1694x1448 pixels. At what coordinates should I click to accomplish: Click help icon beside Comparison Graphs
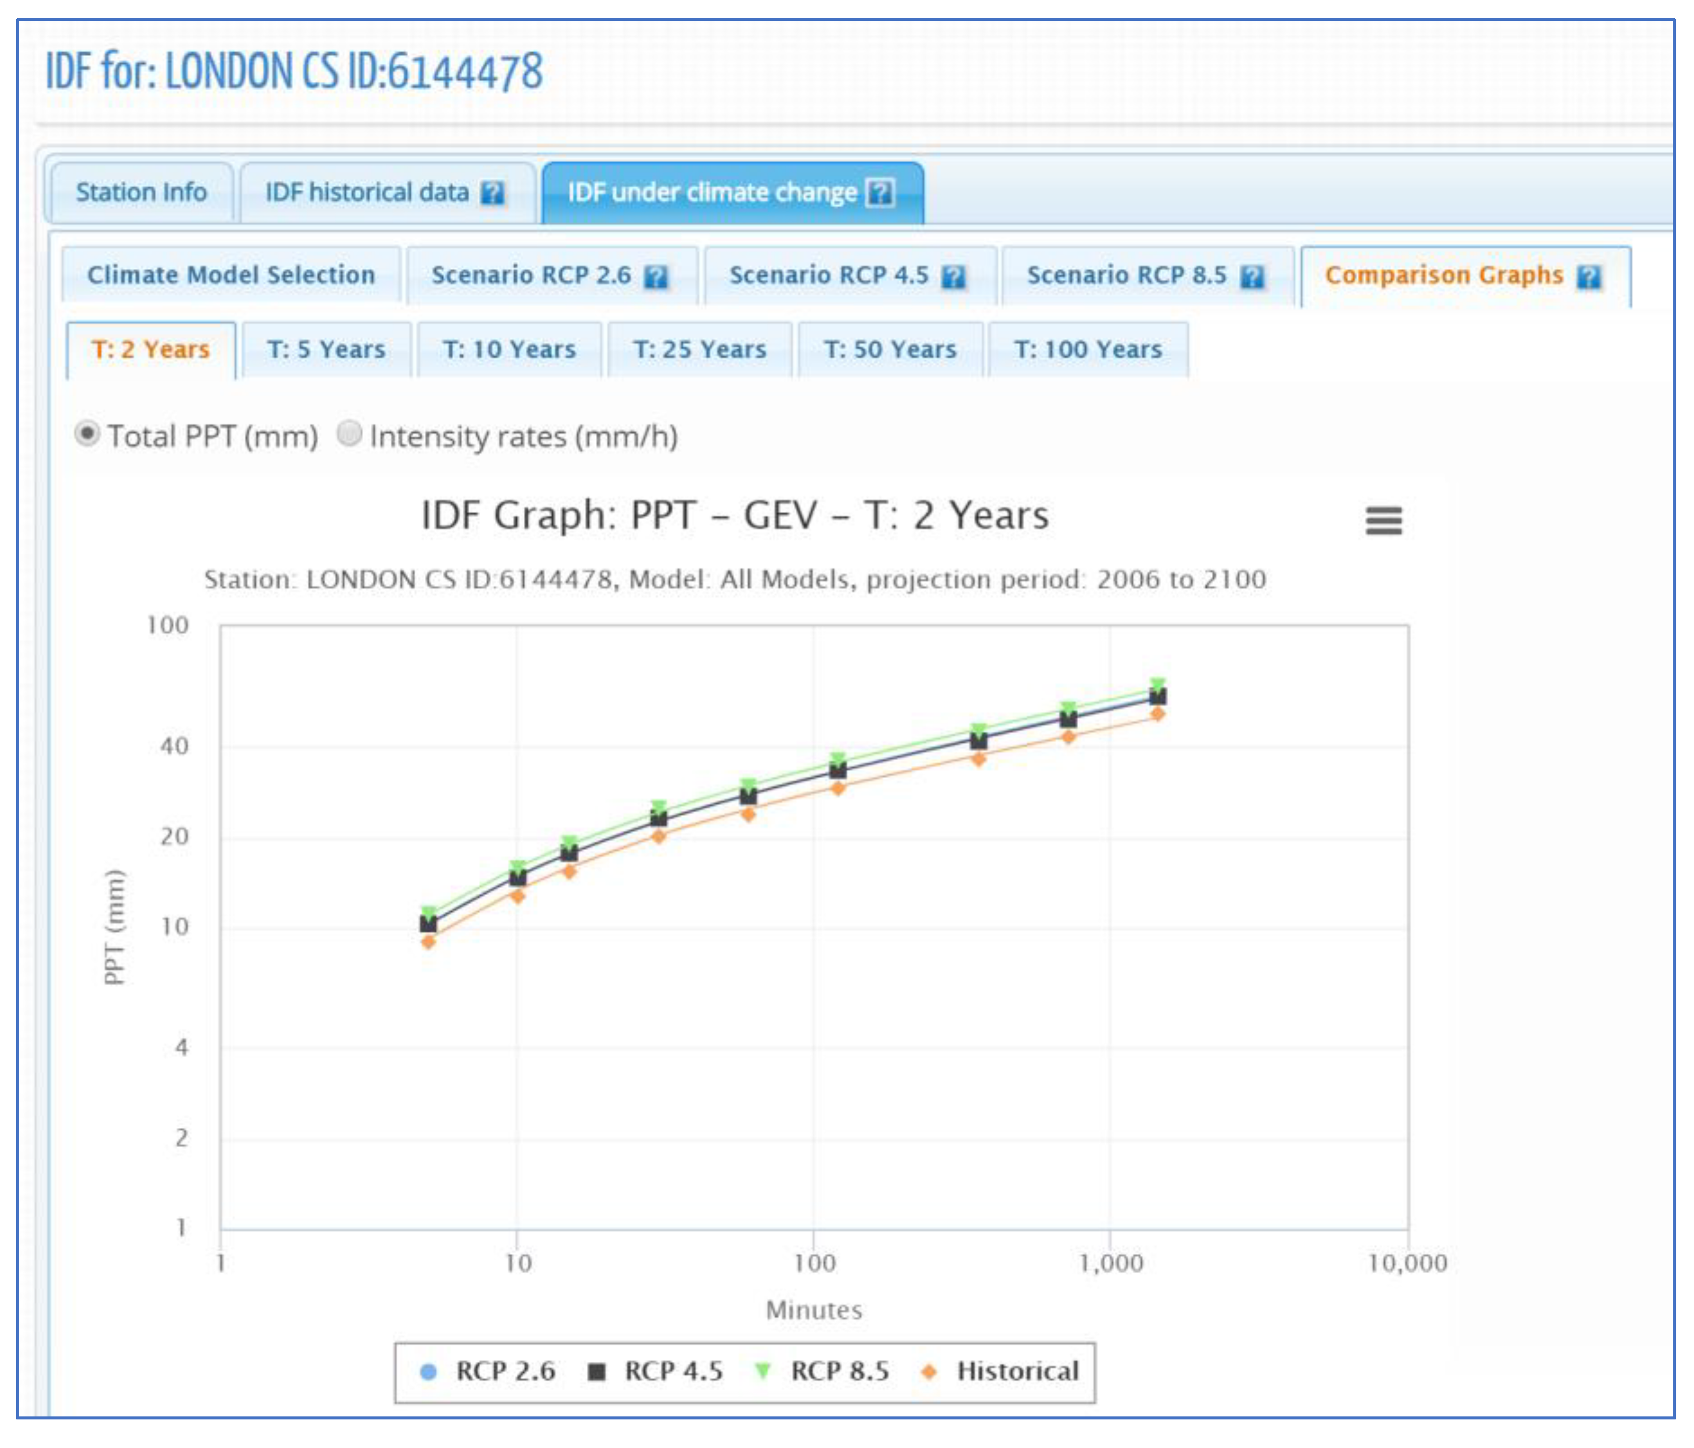(1588, 277)
